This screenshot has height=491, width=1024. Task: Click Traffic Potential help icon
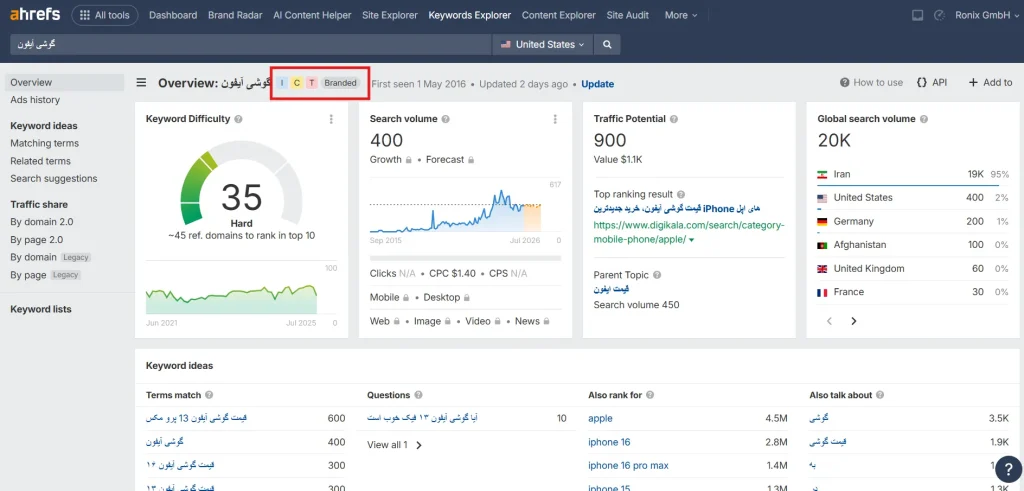pos(673,119)
